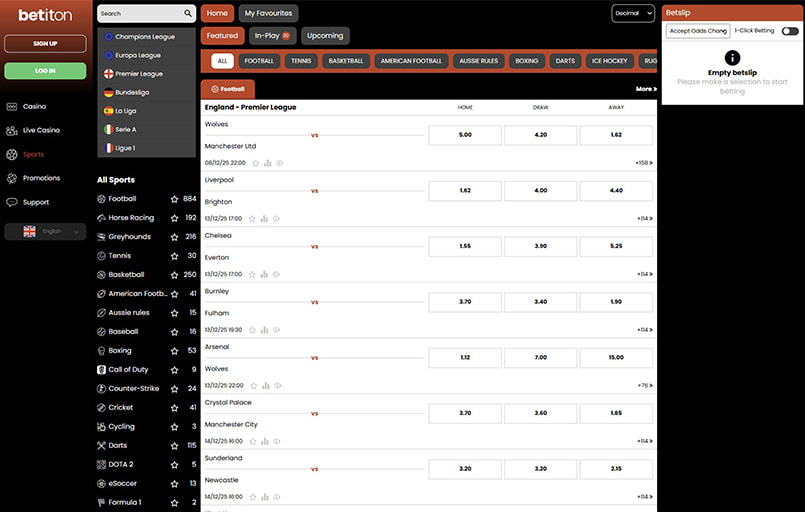Select the Premier League England flag icon
This screenshot has height=512, width=805.
point(108,74)
